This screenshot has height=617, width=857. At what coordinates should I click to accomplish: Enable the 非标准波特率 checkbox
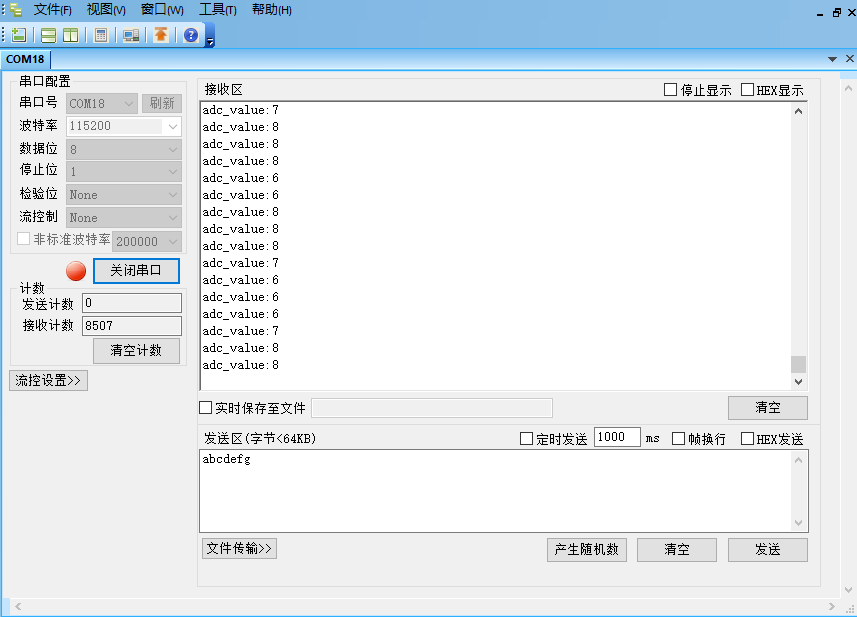tap(24, 239)
